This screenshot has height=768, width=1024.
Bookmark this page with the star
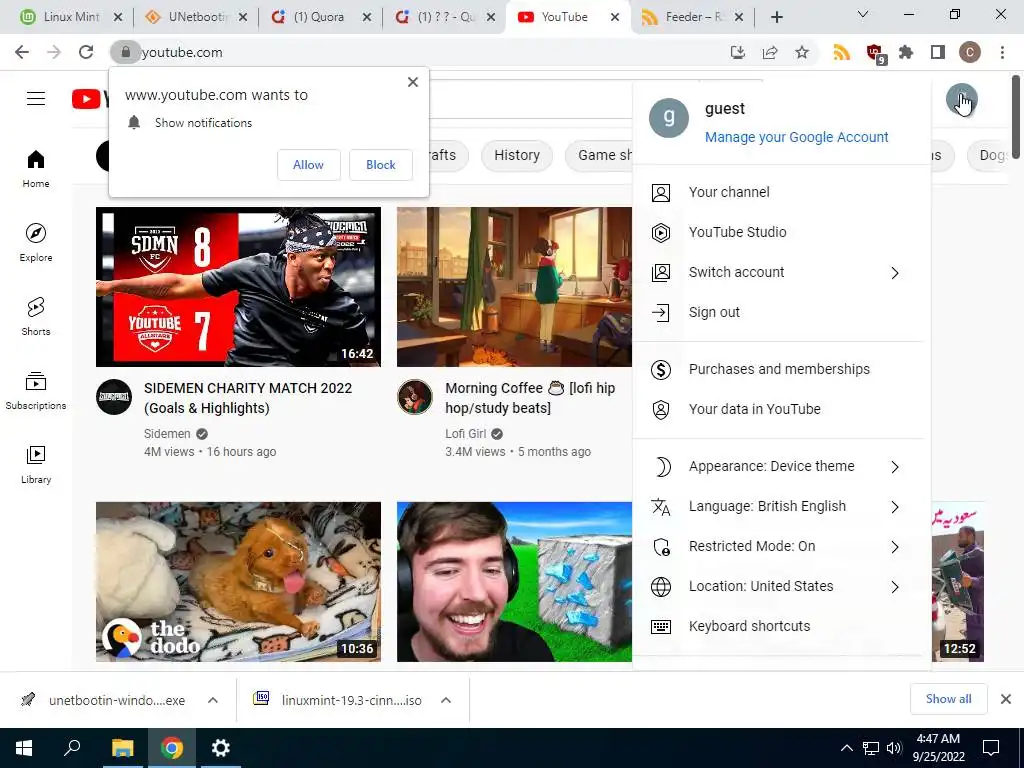pyautogui.click(x=802, y=52)
